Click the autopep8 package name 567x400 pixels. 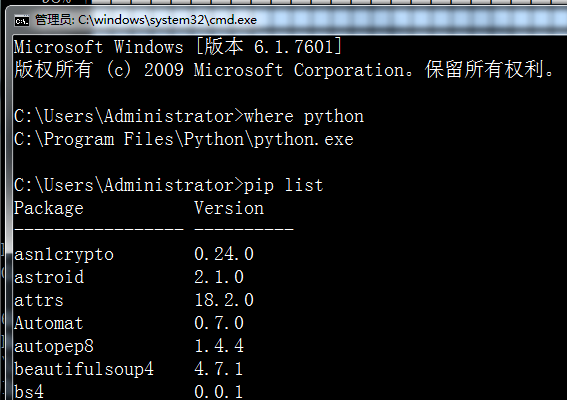coord(54,346)
